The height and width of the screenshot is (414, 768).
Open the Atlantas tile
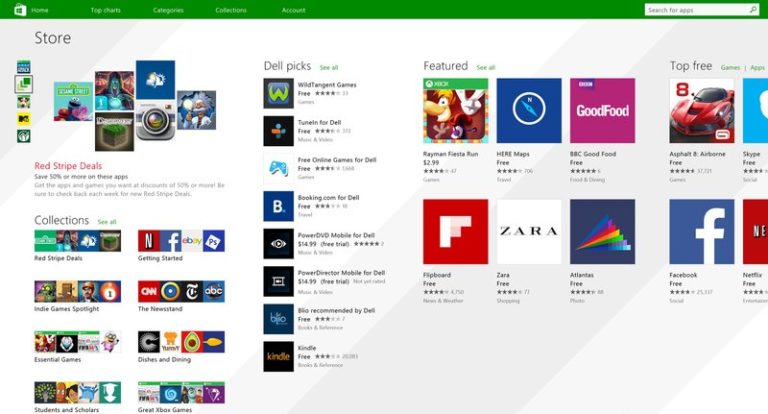coord(602,232)
